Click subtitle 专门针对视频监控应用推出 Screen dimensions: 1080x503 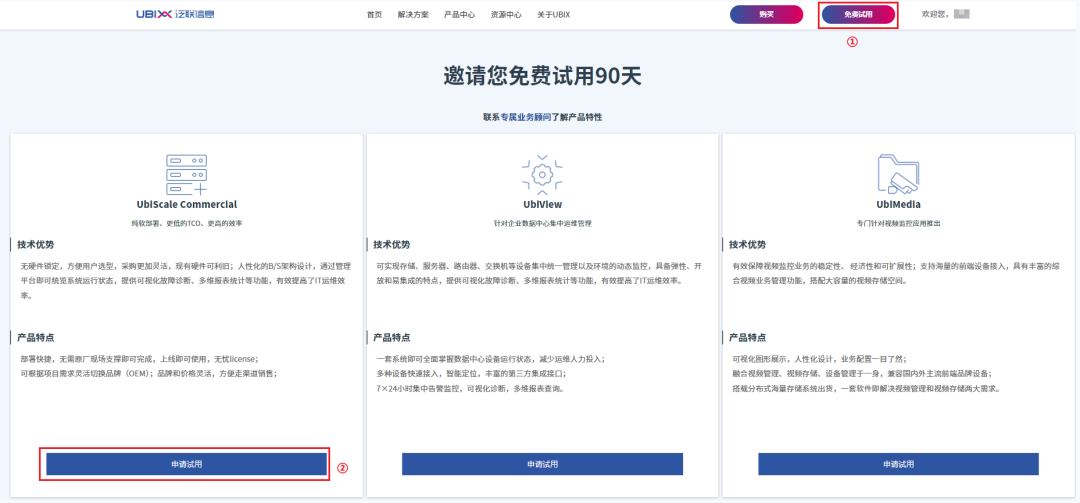point(898,224)
